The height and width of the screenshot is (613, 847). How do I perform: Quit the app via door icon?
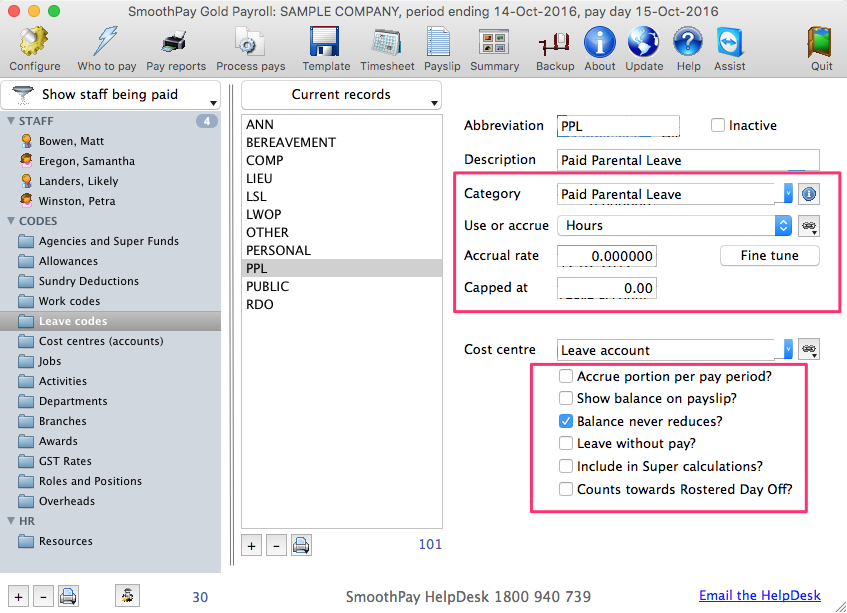coord(821,49)
